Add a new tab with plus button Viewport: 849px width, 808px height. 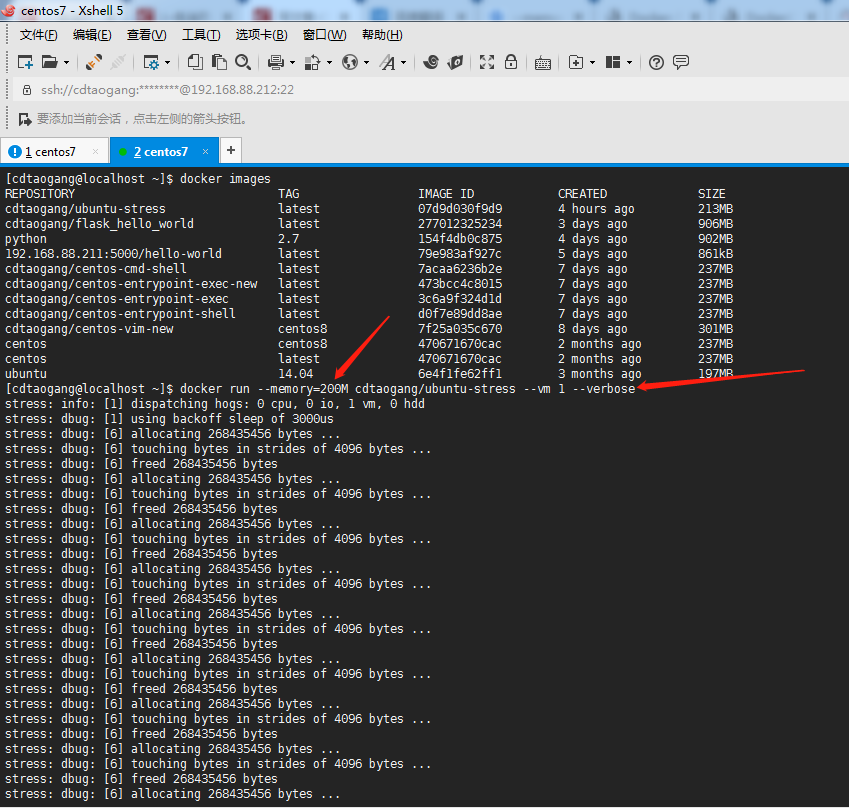coord(231,151)
